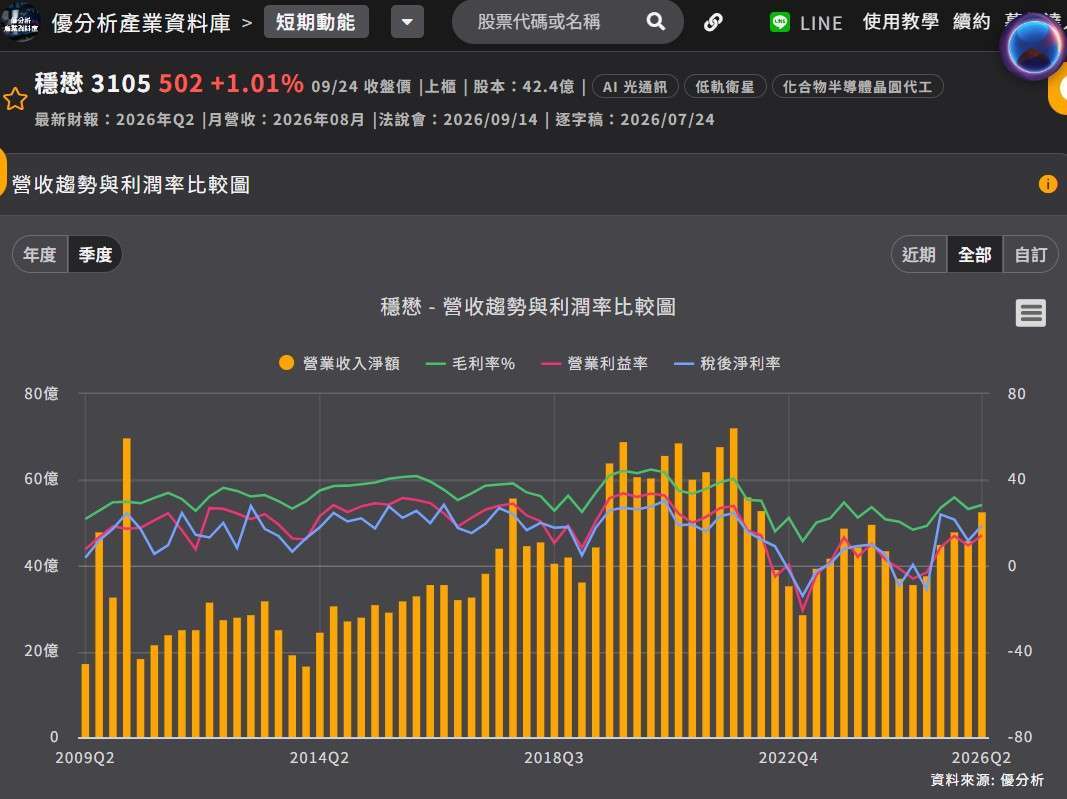The height and width of the screenshot is (799, 1067).
Task: Open the user avatar profile
Action: (x=1032, y=46)
